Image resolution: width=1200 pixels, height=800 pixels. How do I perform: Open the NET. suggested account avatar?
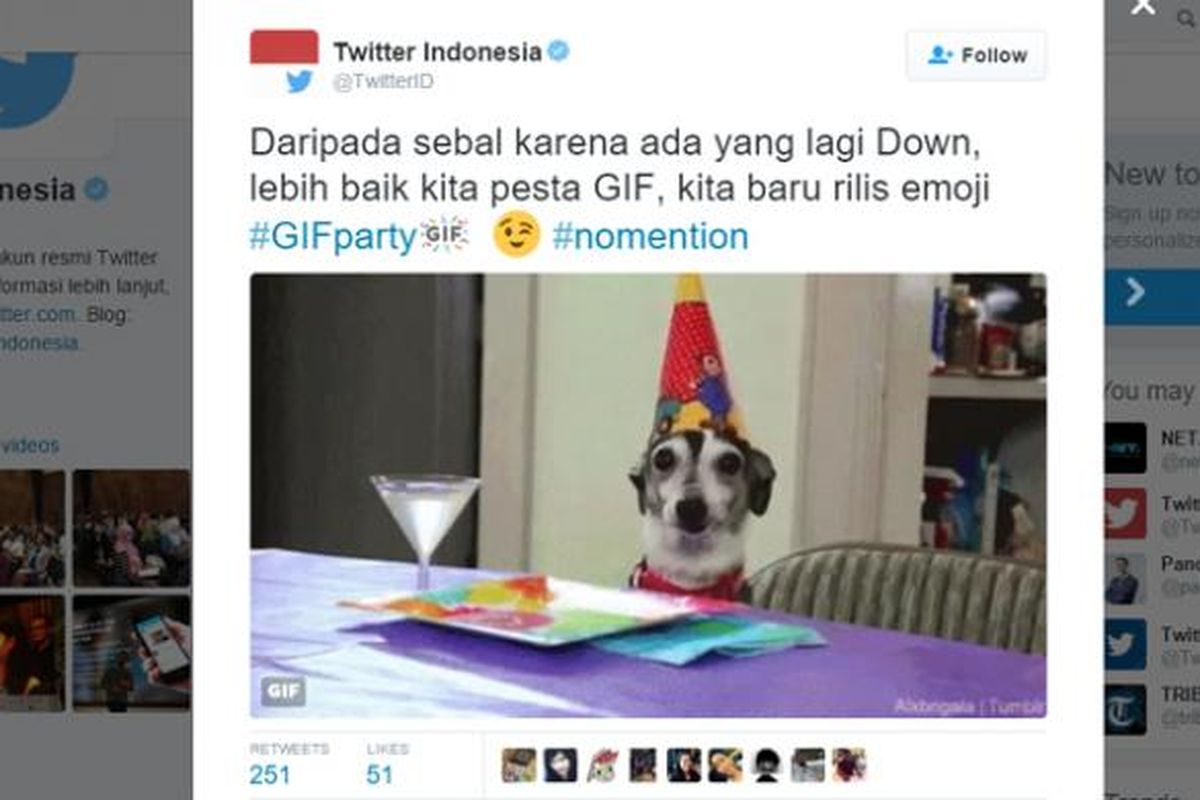1125,447
